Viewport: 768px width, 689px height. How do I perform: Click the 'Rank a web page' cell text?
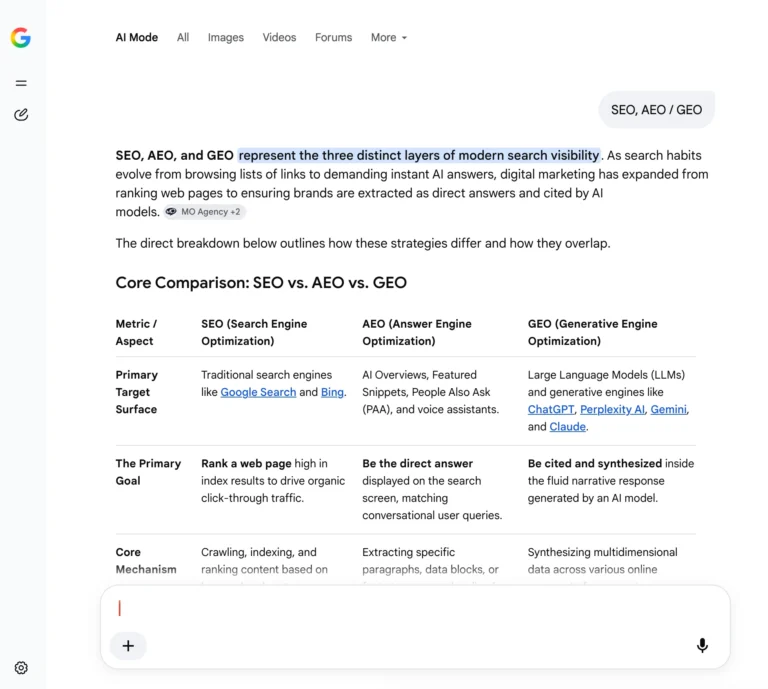(x=246, y=464)
